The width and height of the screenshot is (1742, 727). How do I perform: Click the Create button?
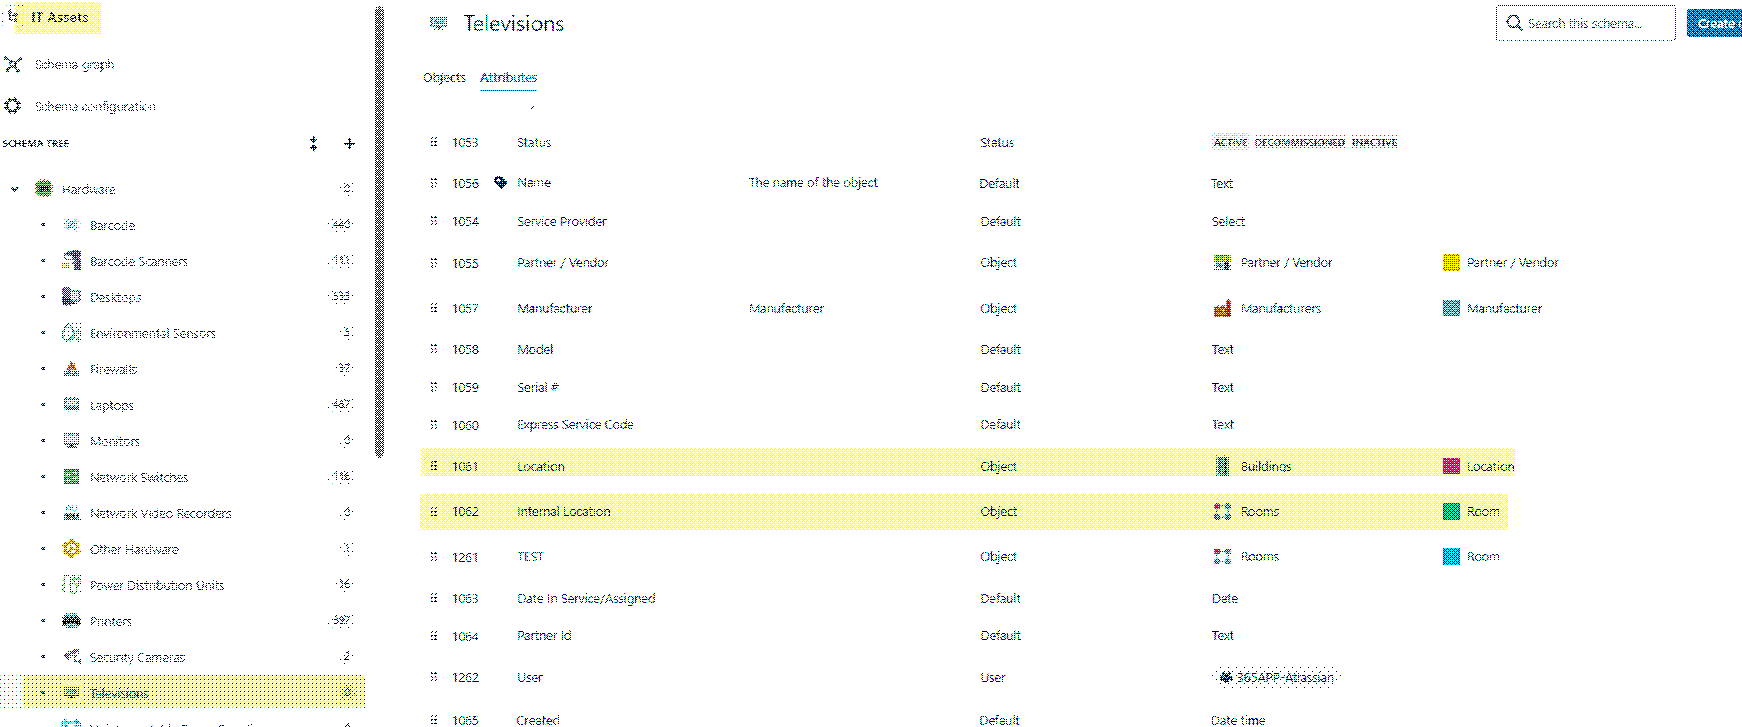click(x=1714, y=23)
